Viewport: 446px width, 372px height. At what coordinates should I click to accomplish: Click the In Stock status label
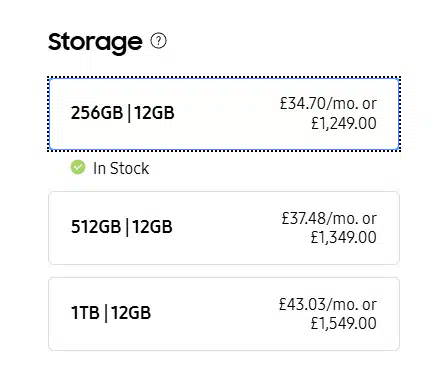tap(121, 168)
